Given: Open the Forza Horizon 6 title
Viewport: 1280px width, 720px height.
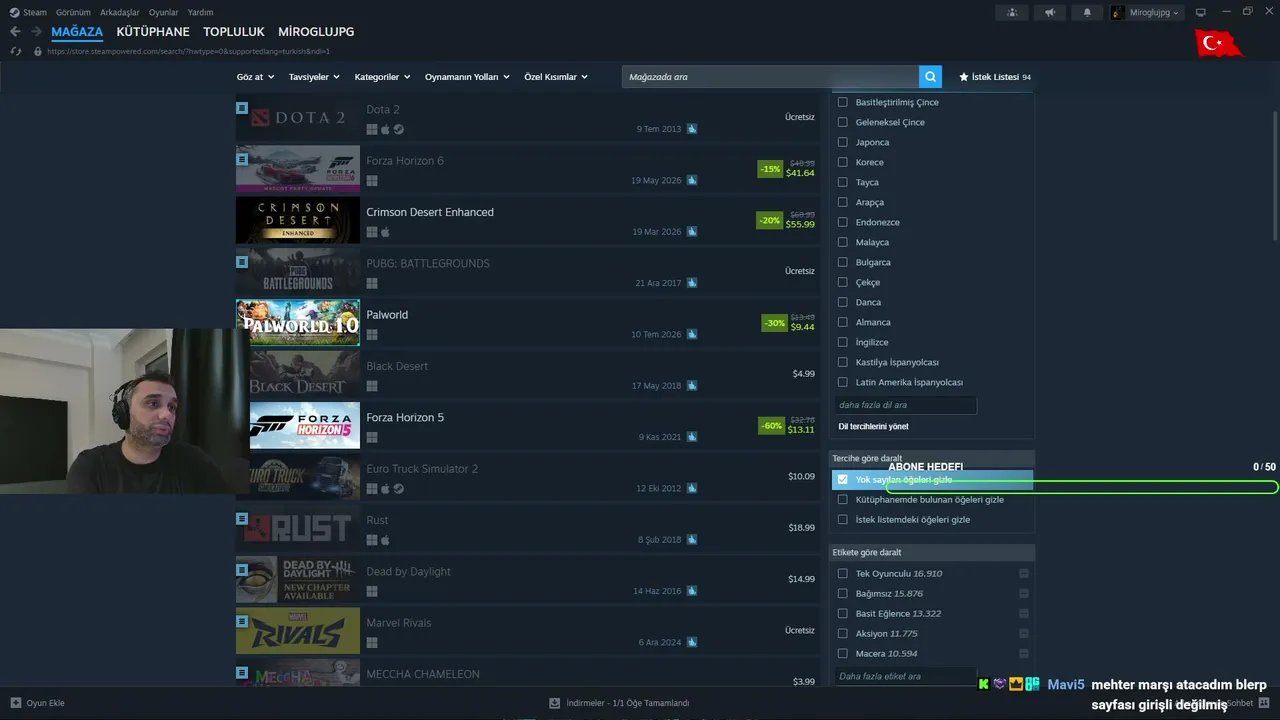Looking at the screenshot, I should point(405,161).
